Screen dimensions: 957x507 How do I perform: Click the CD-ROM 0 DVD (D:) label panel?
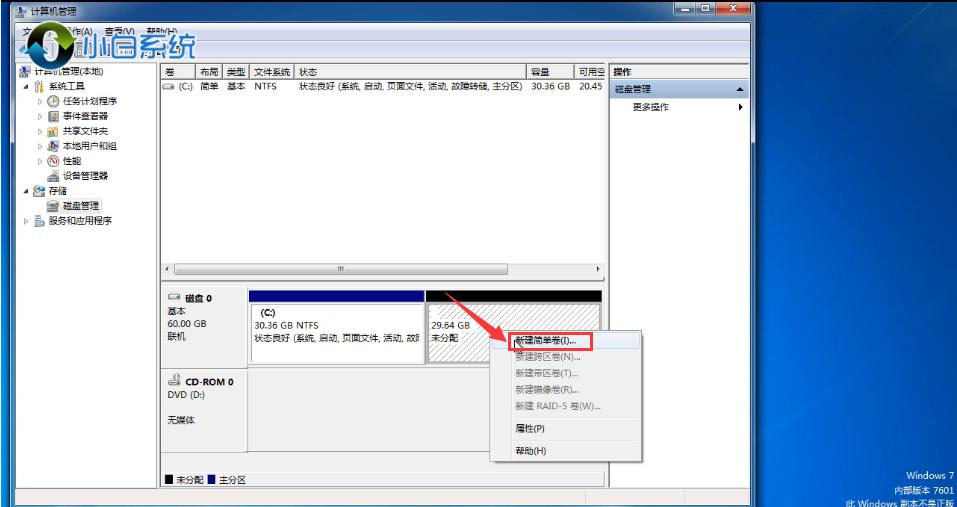pos(204,410)
